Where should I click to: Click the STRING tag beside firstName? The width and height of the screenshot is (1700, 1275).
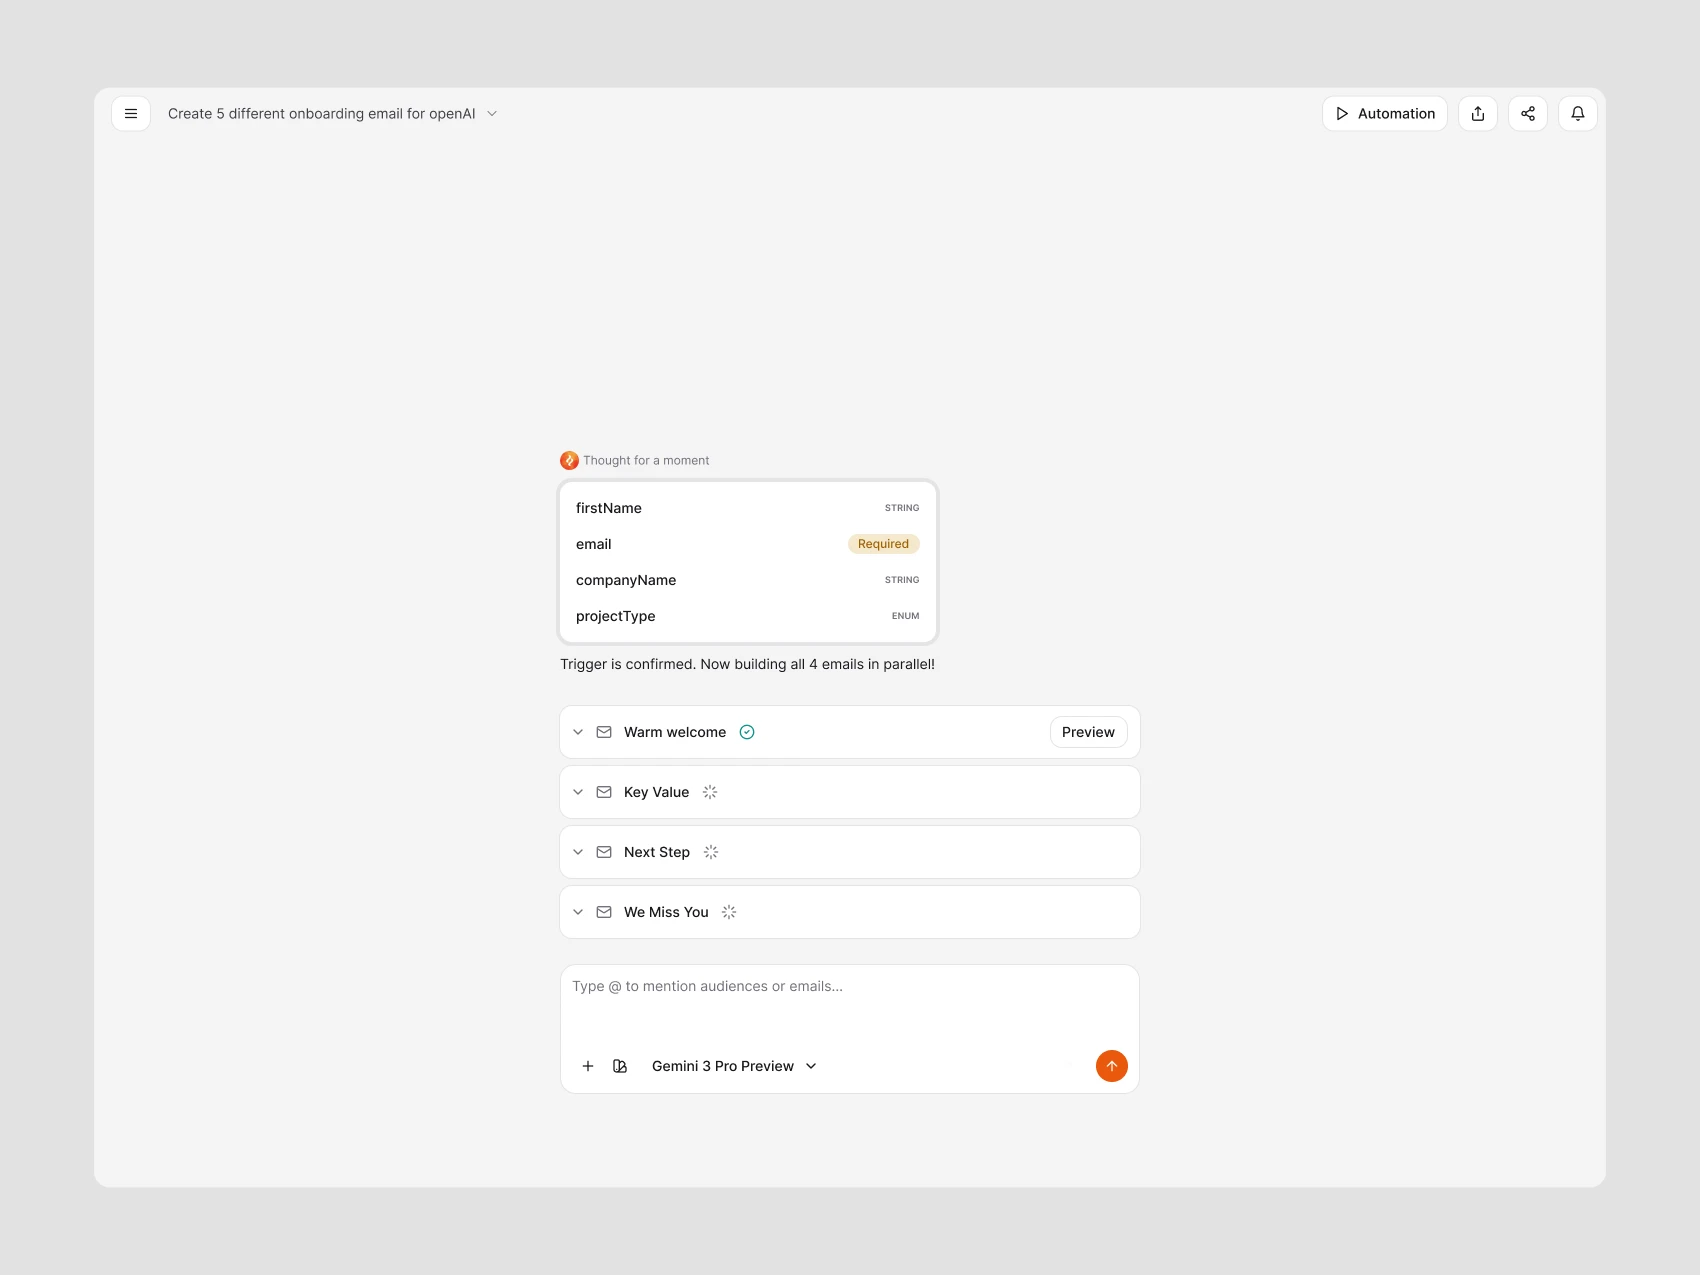pos(902,508)
